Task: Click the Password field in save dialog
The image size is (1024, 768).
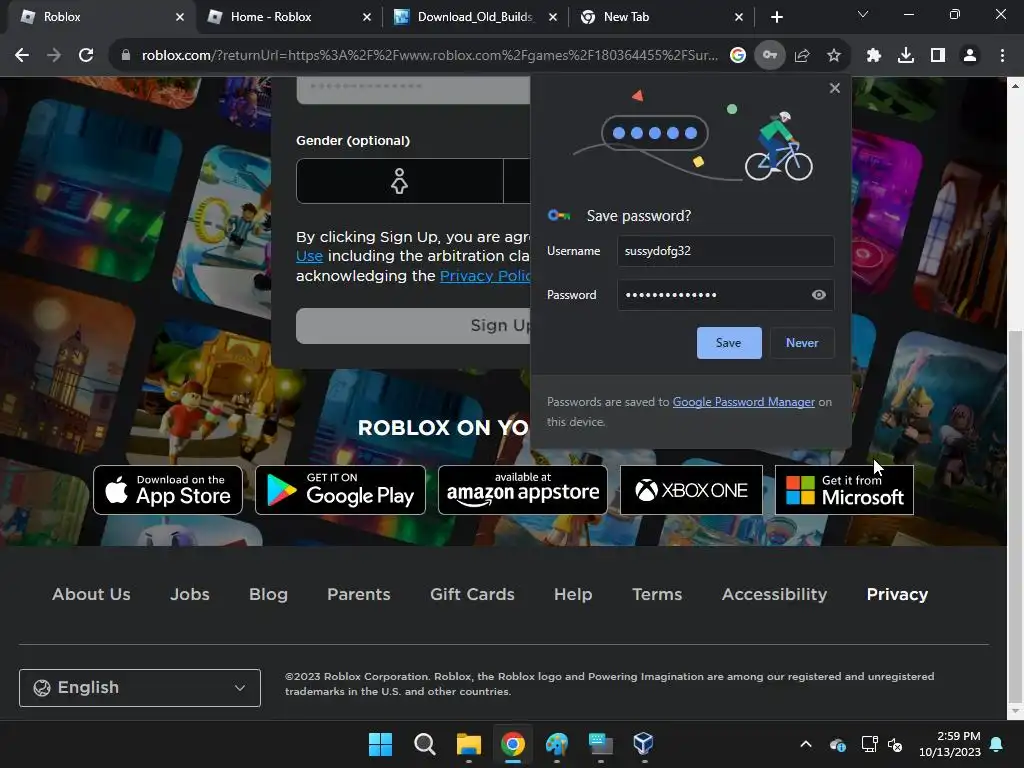Action: [726, 295]
